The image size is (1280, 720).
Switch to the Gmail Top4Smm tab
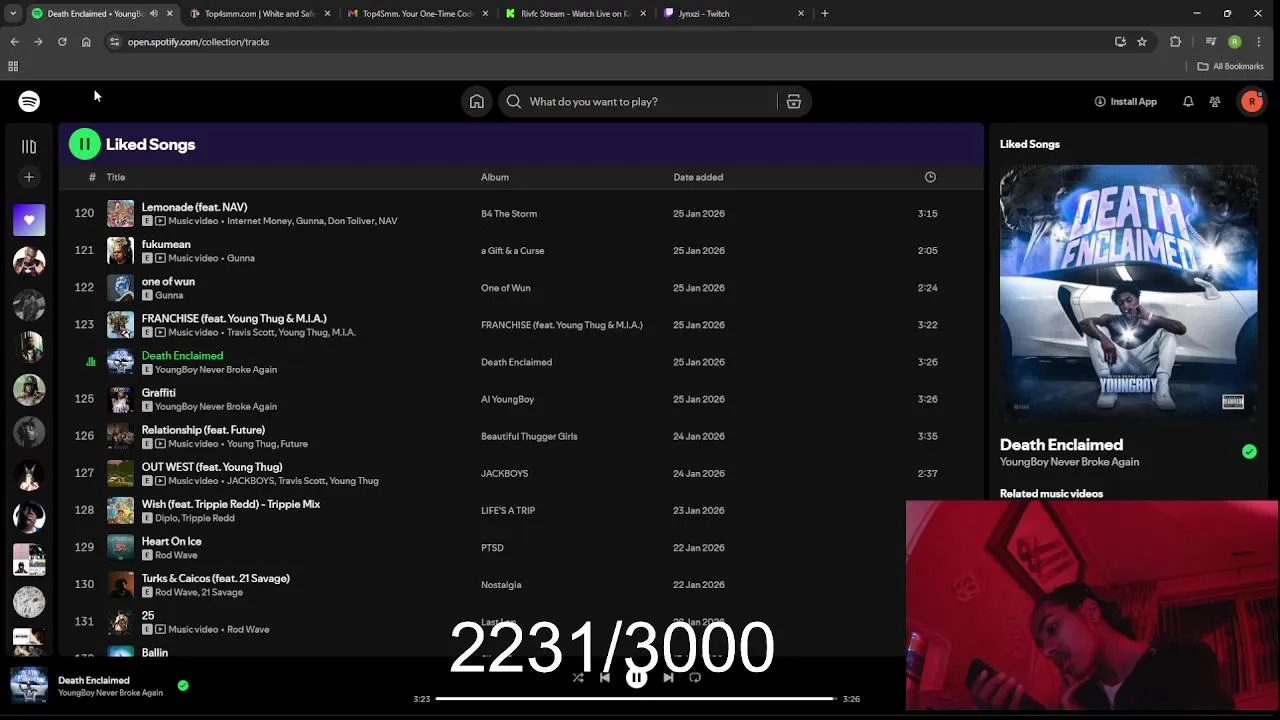pyautogui.click(x=417, y=14)
